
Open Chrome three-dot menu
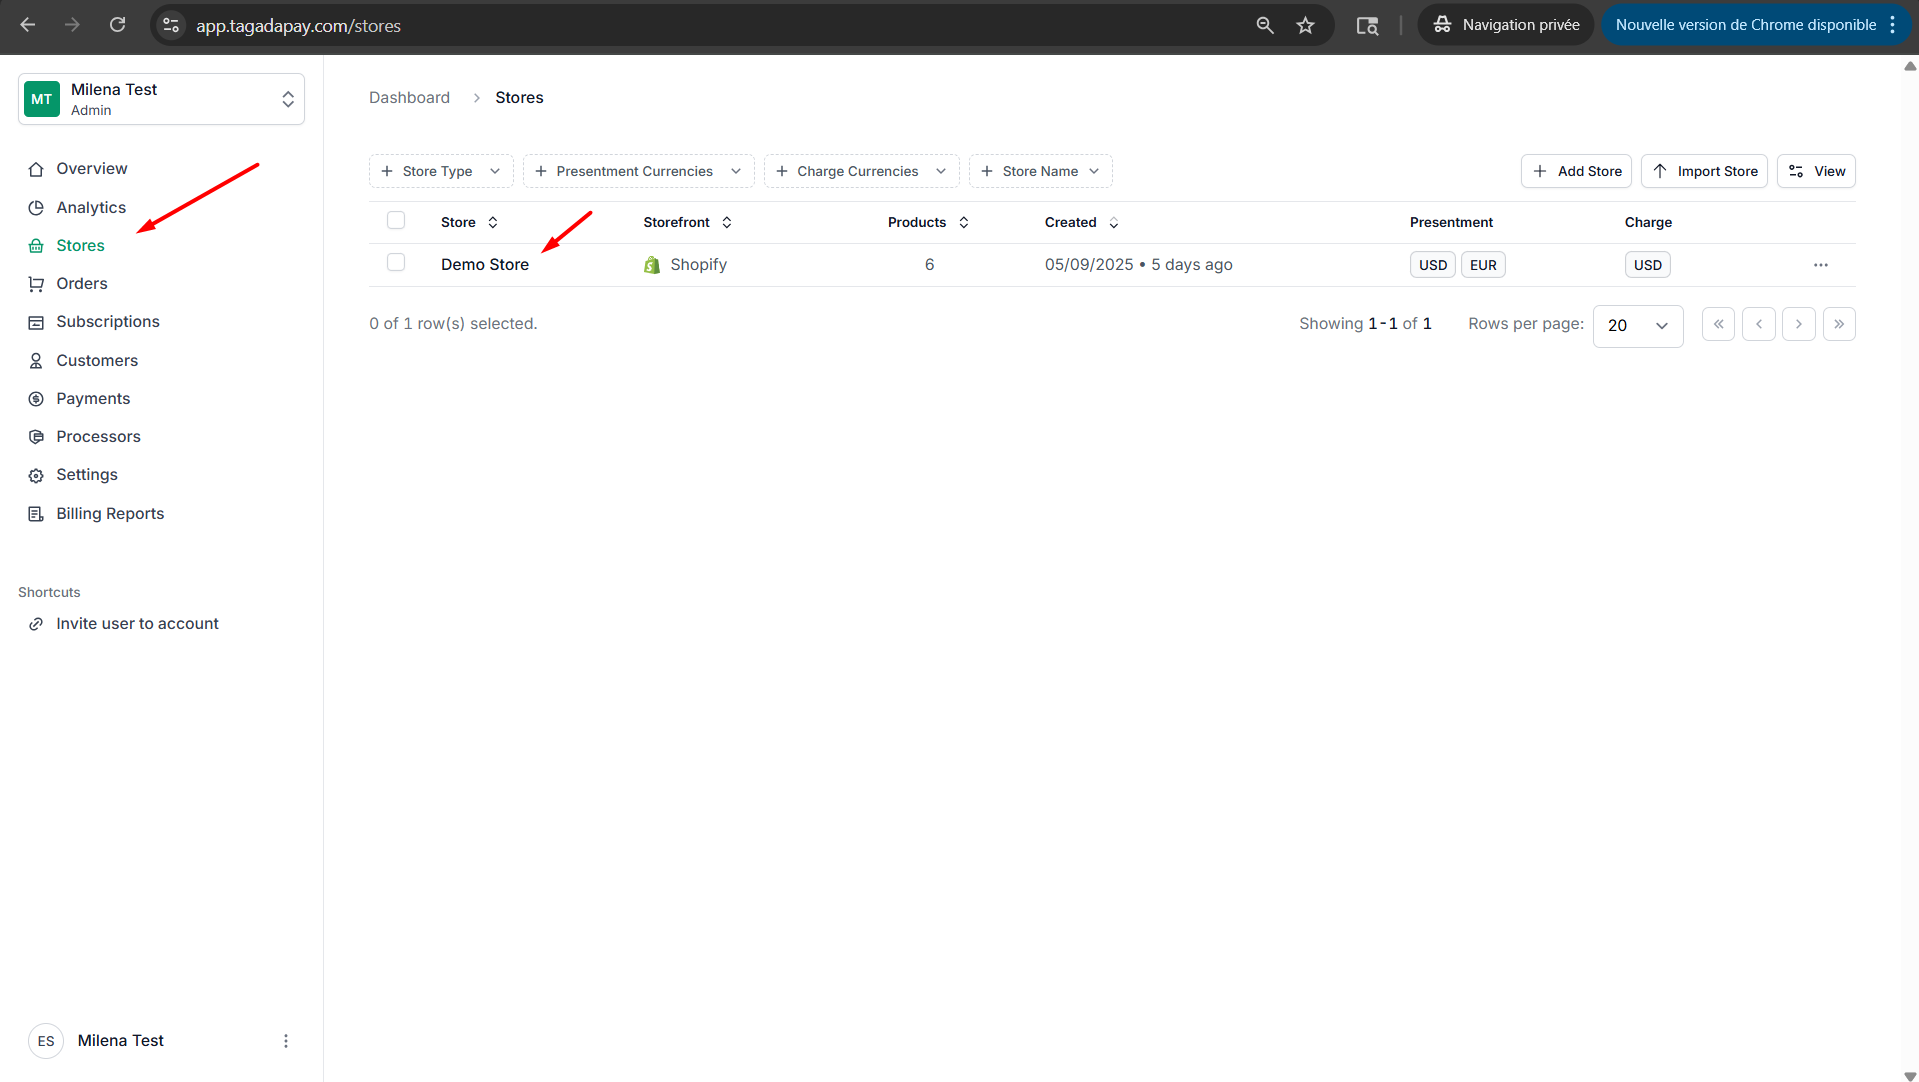coord(1893,25)
